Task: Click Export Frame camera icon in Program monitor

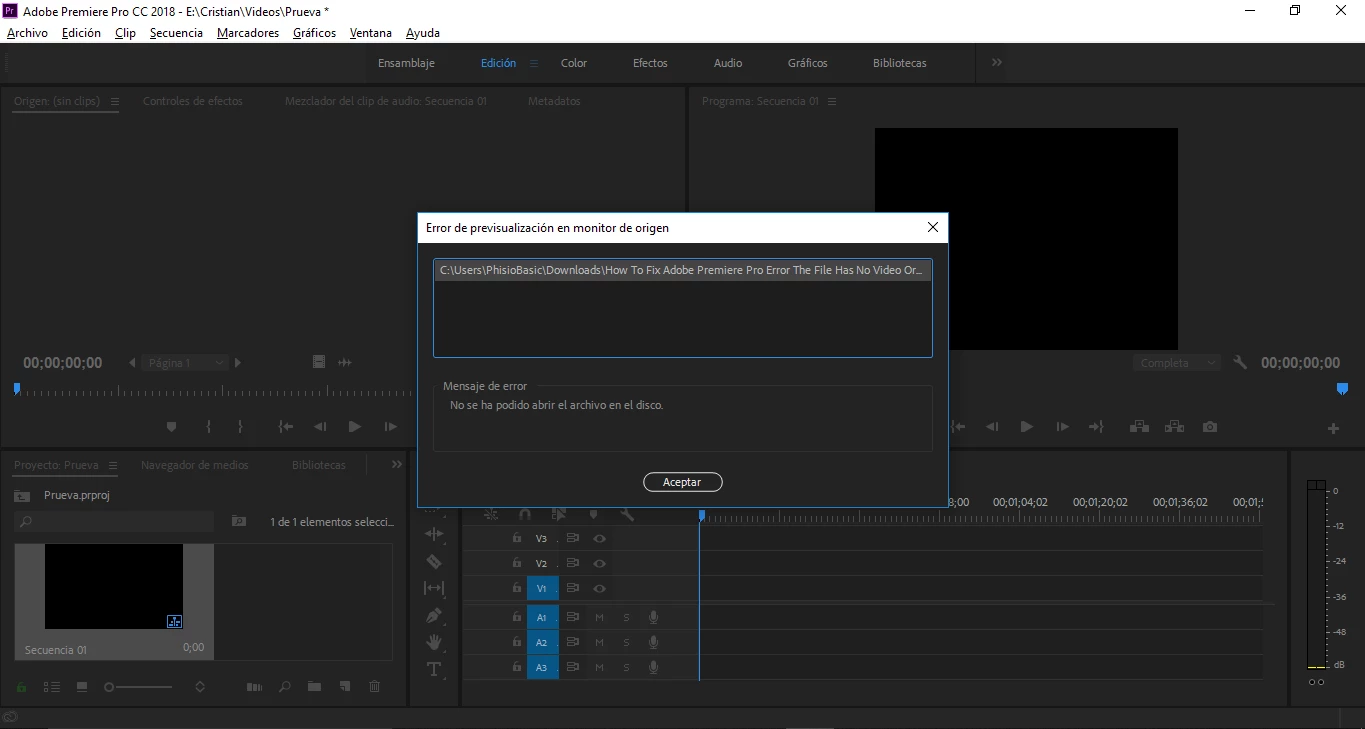Action: tap(1210, 427)
